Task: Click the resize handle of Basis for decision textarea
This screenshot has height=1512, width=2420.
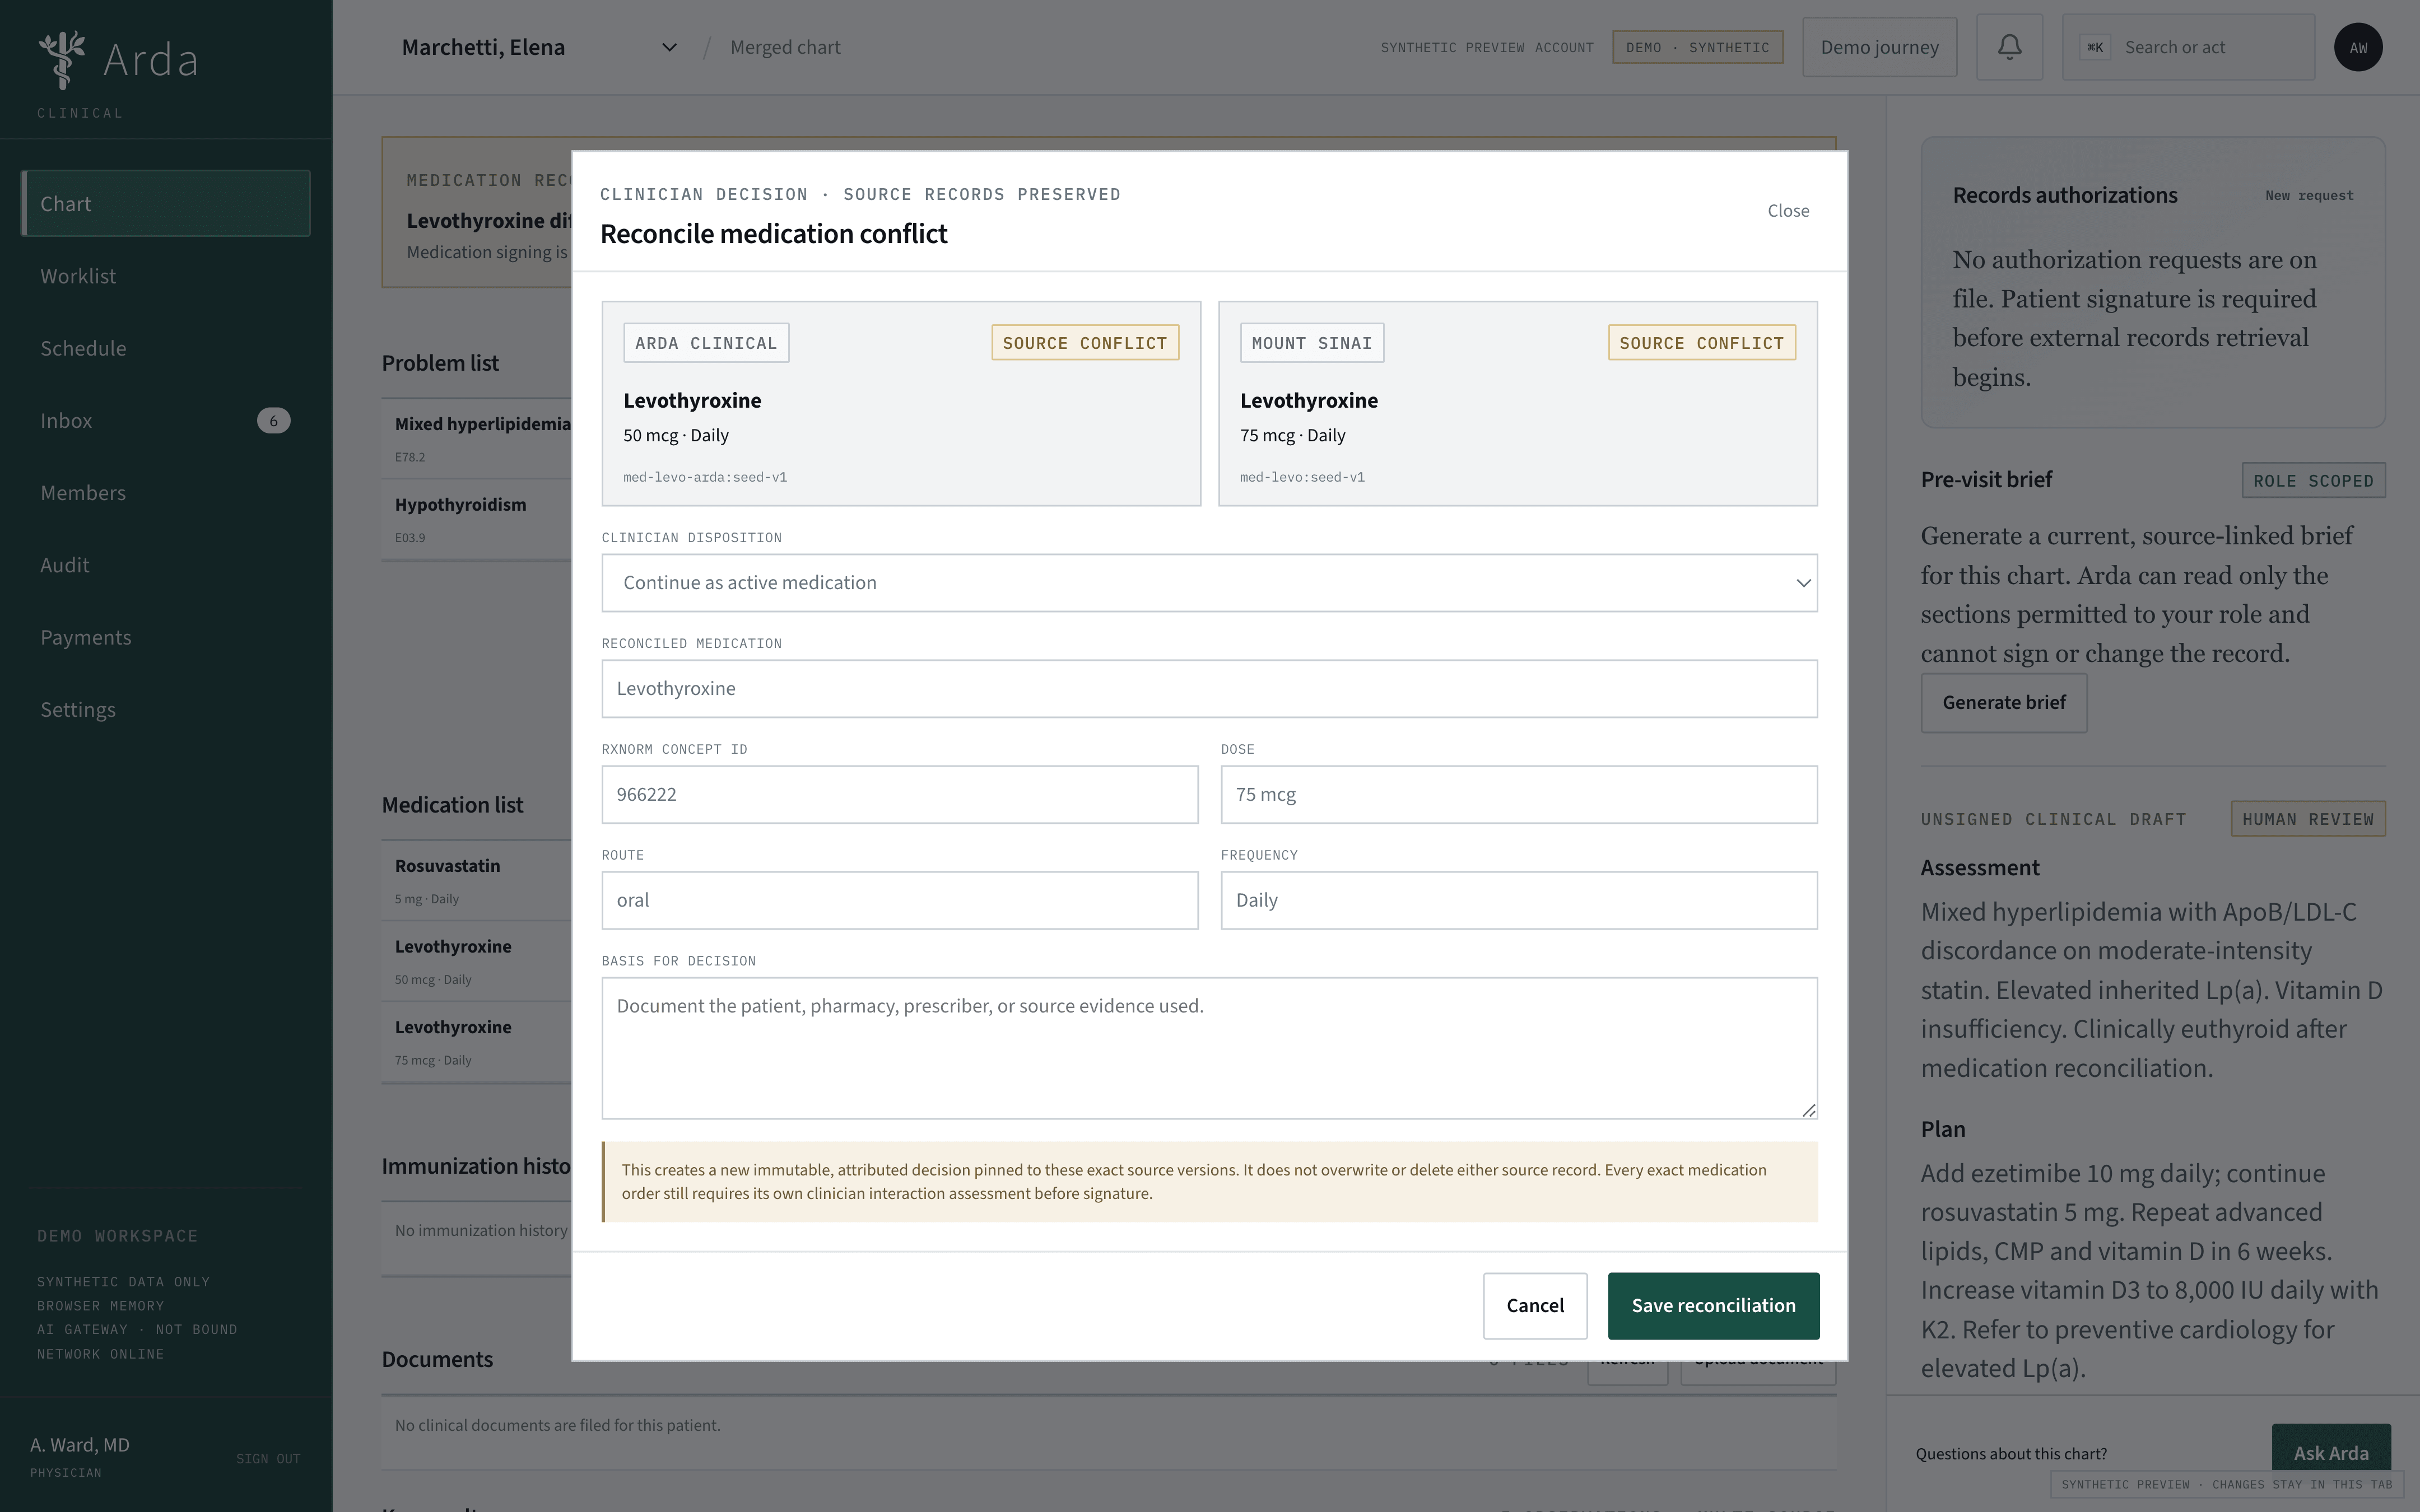Action: pos(1808,1110)
